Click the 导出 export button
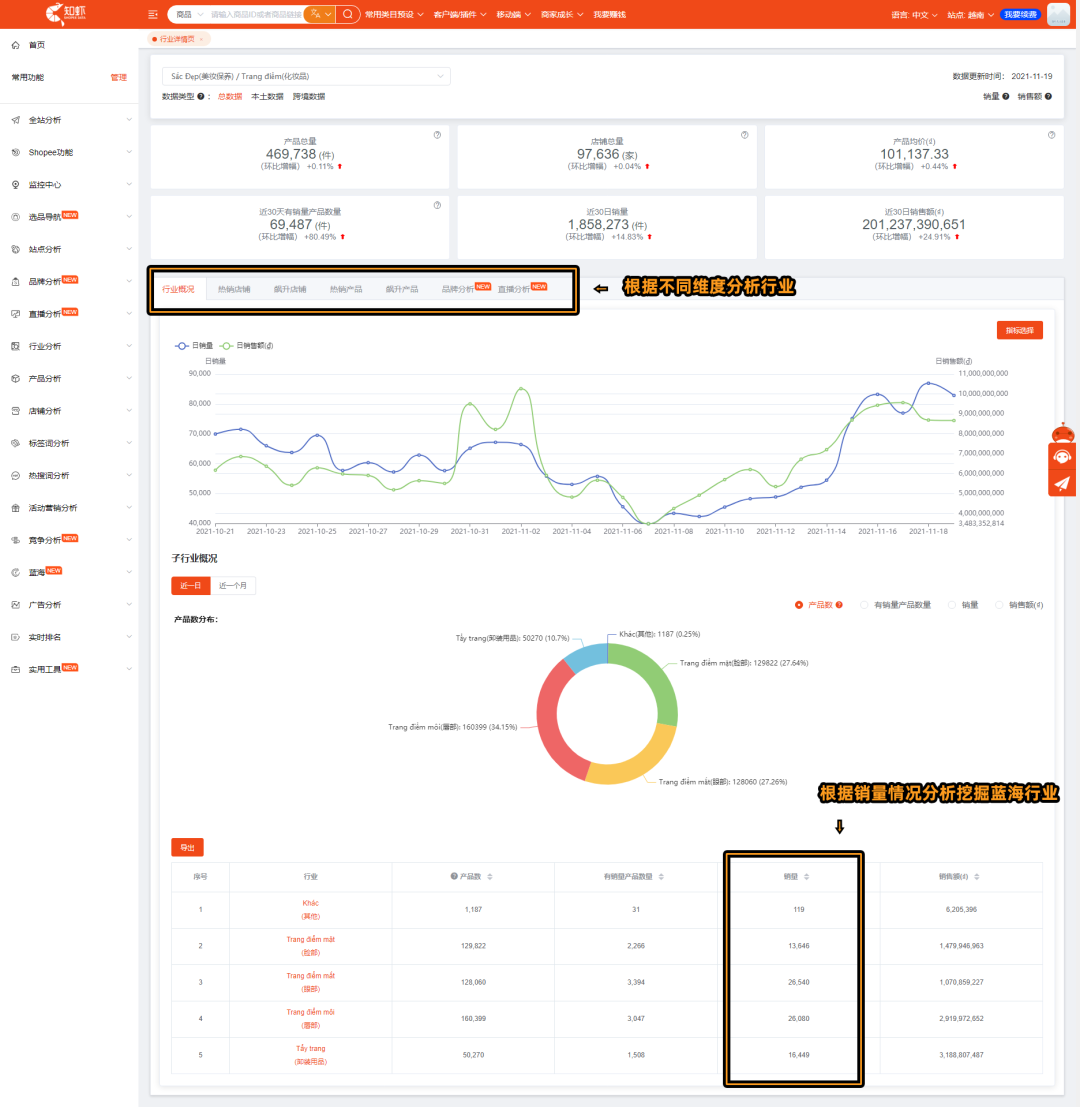 click(x=187, y=847)
